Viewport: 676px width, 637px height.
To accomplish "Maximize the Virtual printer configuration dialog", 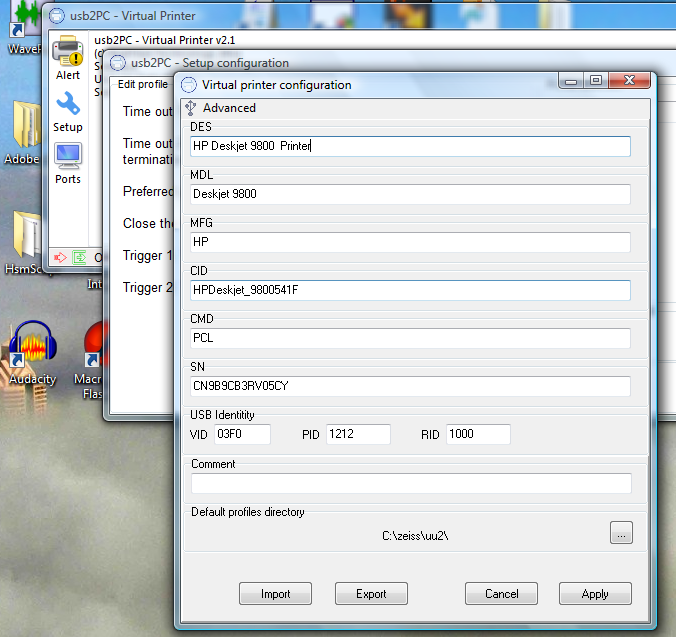I will coord(596,81).
